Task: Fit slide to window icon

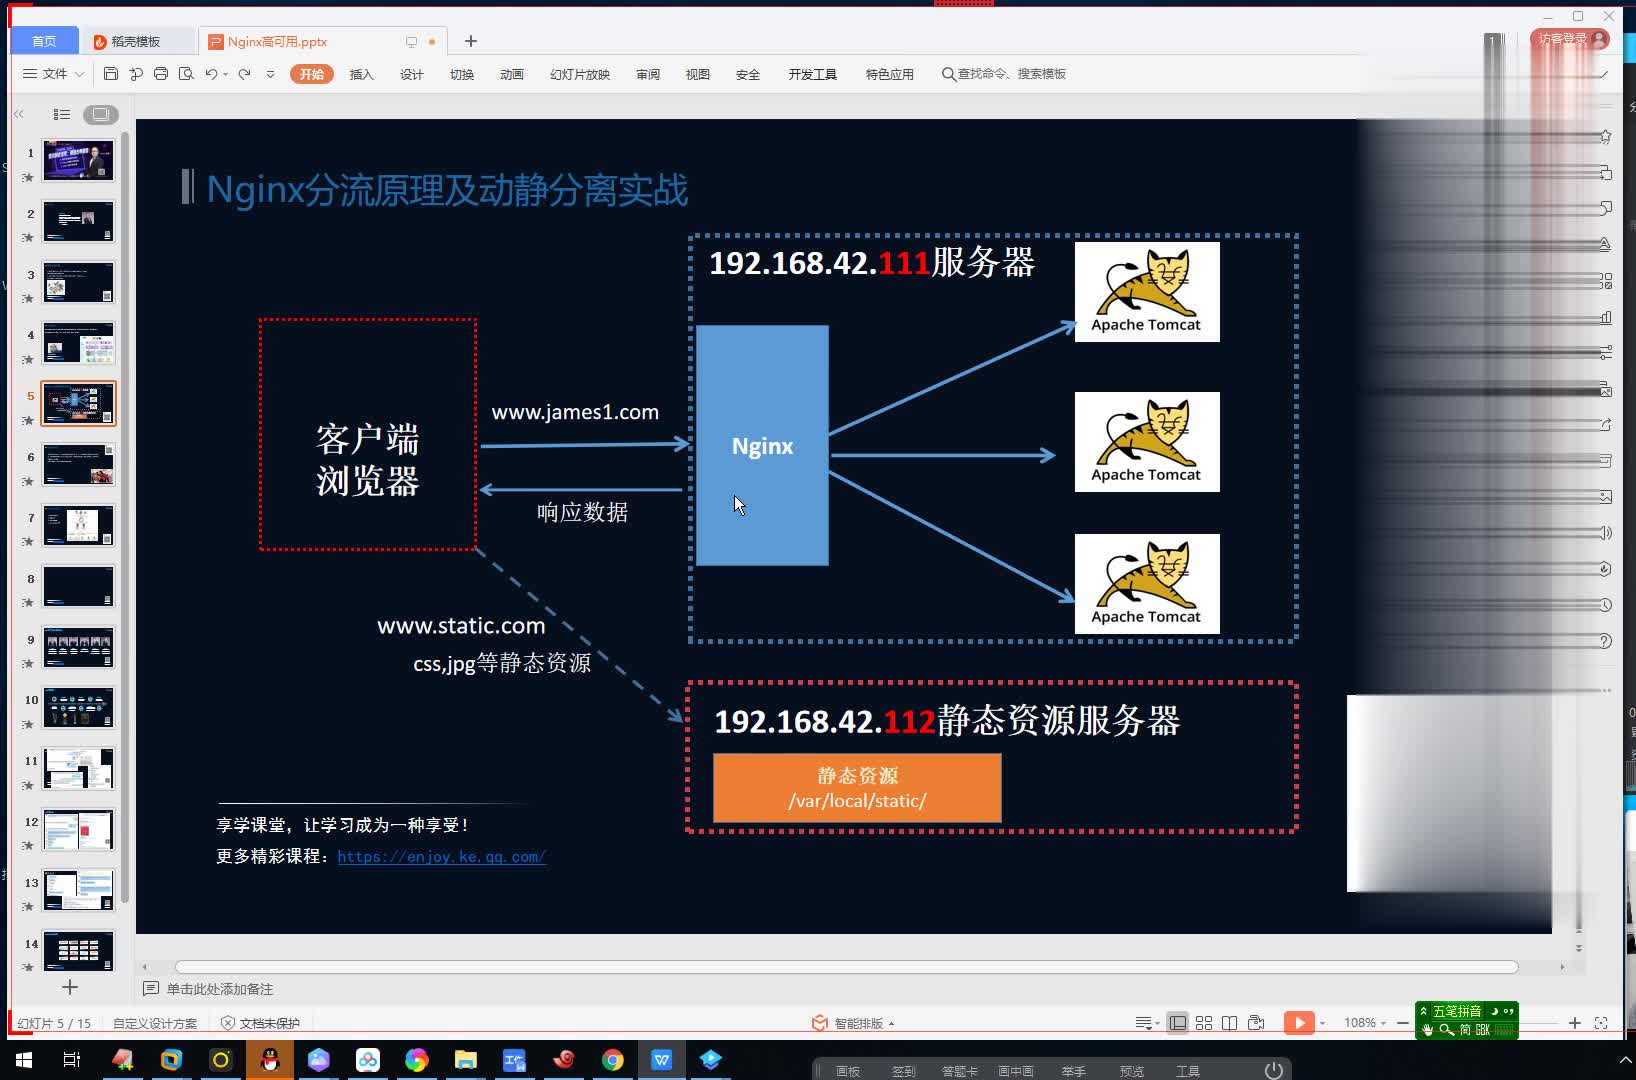Action: click(1601, 1023)
